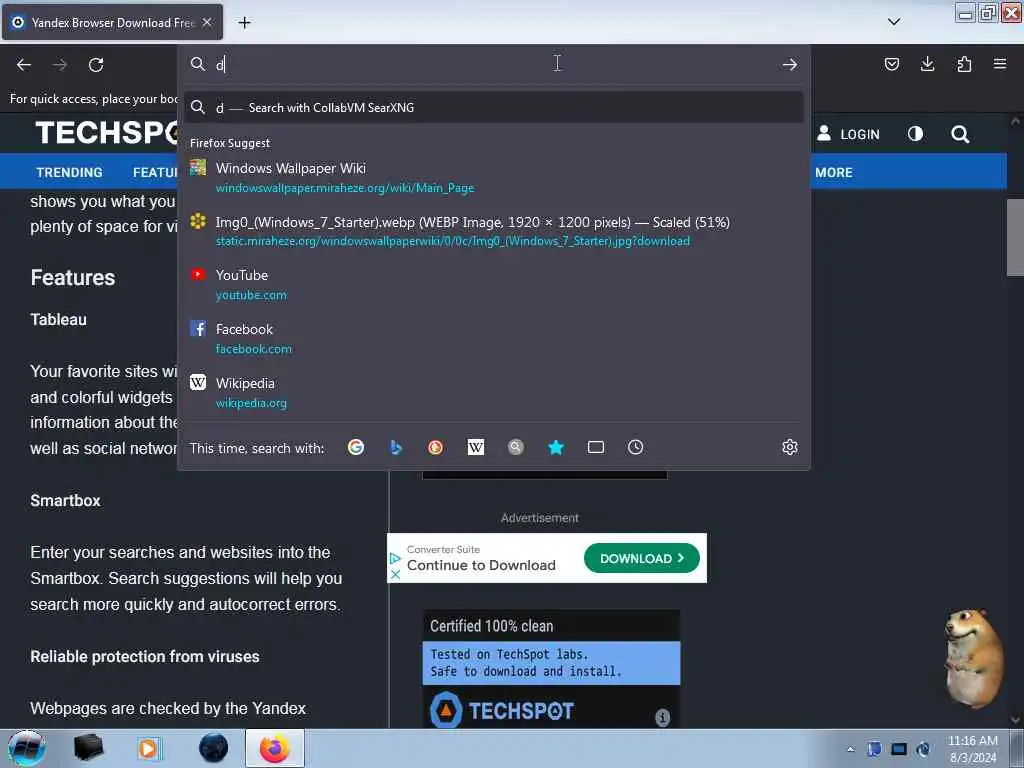Image resolution: width=1024 pixels, height=768 pixels.
Task: Close the Yandex Browser Download tab
Action: point(207,22)
